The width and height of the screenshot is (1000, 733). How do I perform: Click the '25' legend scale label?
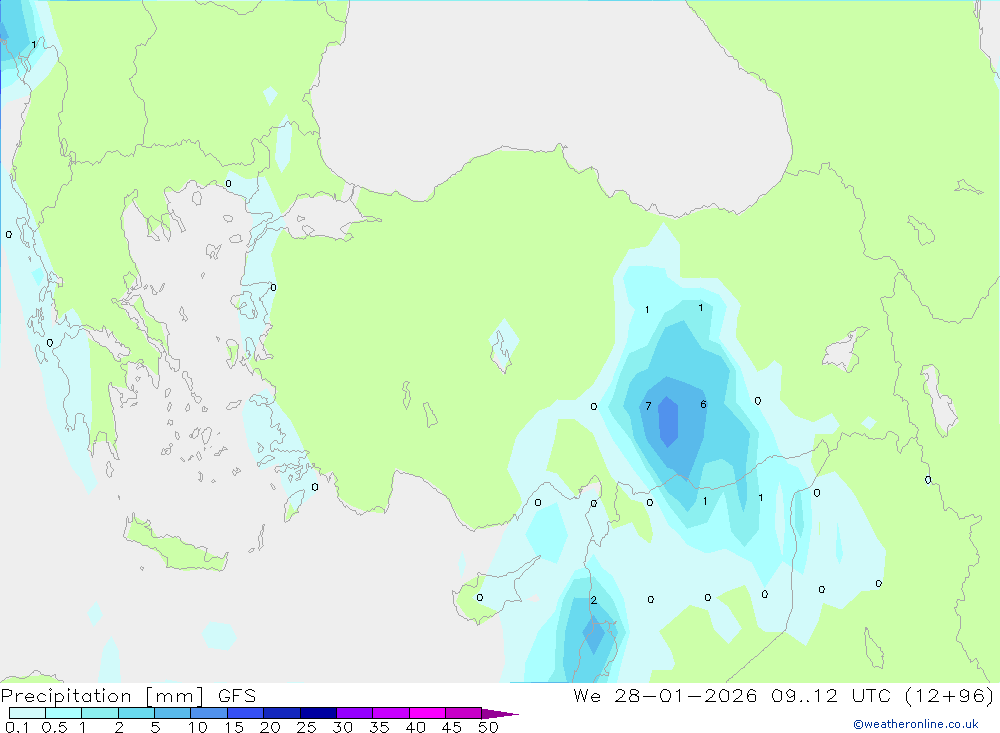(307, 727)
